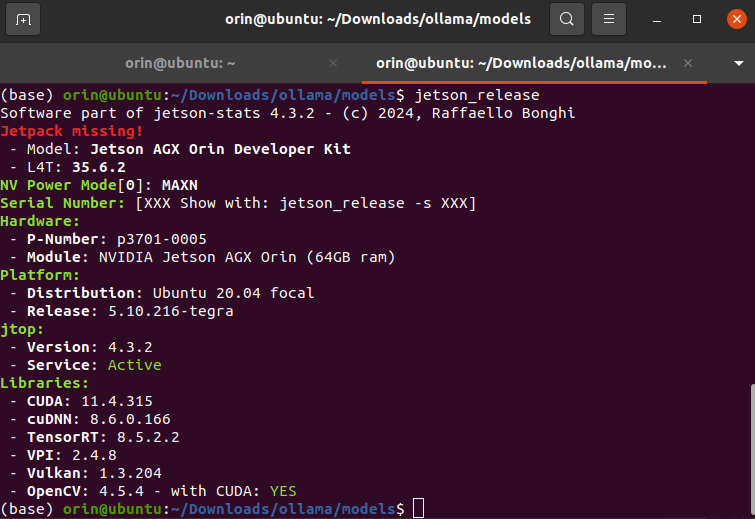
Task: Click the OpenCV with CUDA 'YES' value
Action: tap(283, 491)
